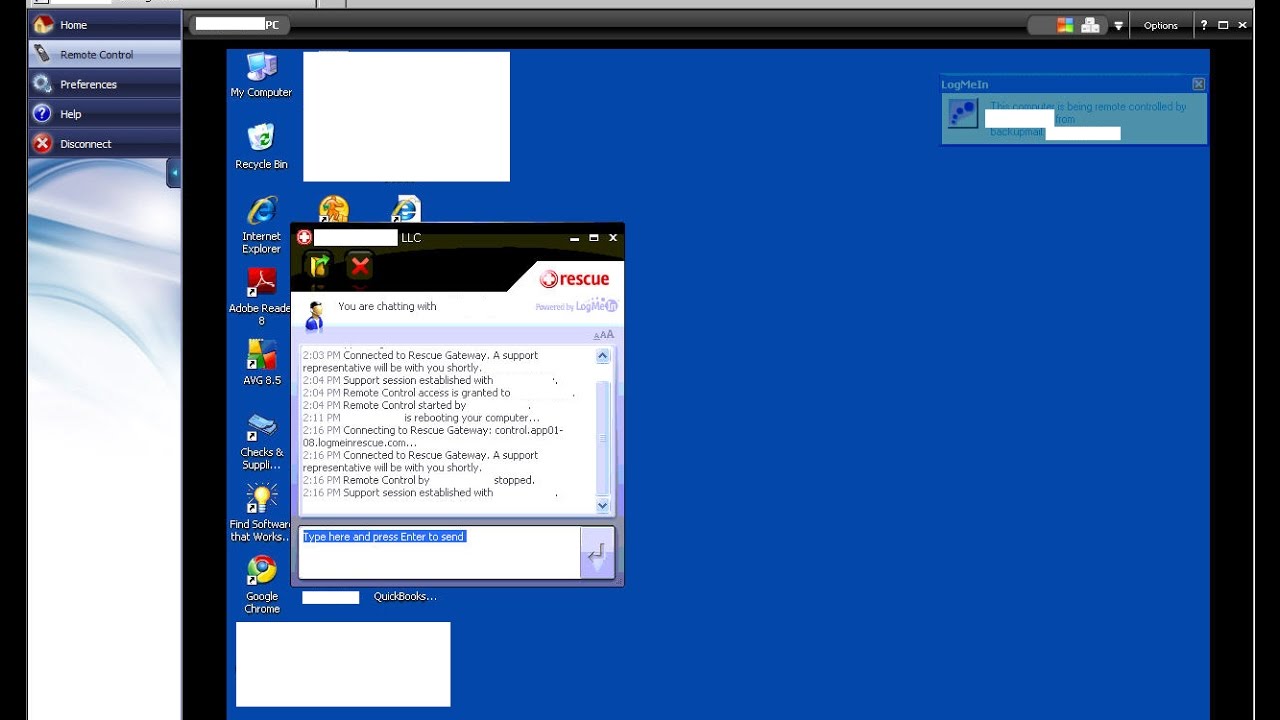Open Find Software that Works shortcut

[261, 513]
